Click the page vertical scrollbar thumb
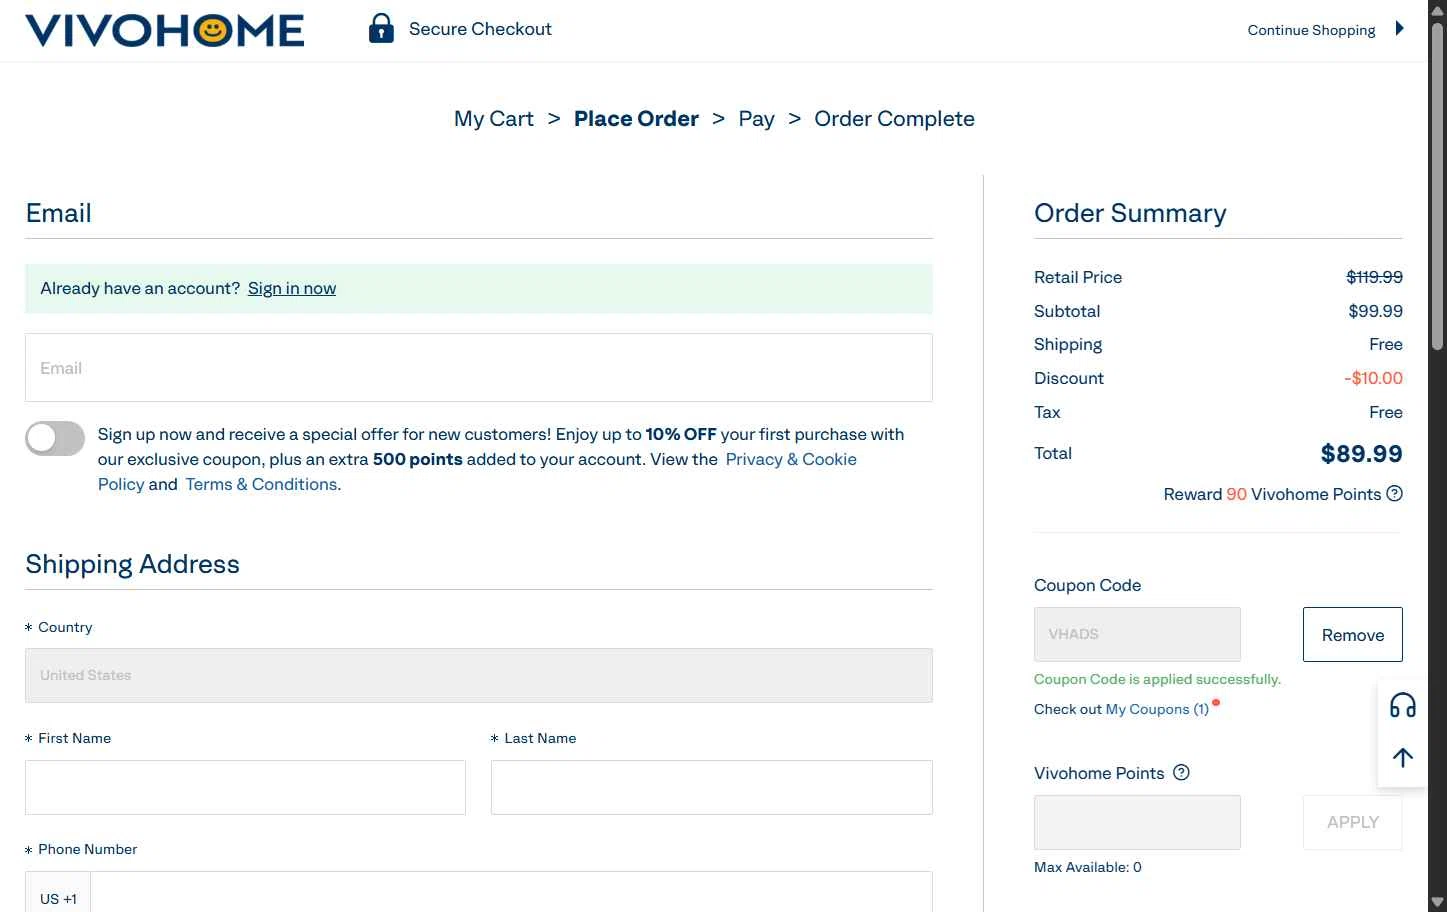1447x912 pixels. [1437, 185]
